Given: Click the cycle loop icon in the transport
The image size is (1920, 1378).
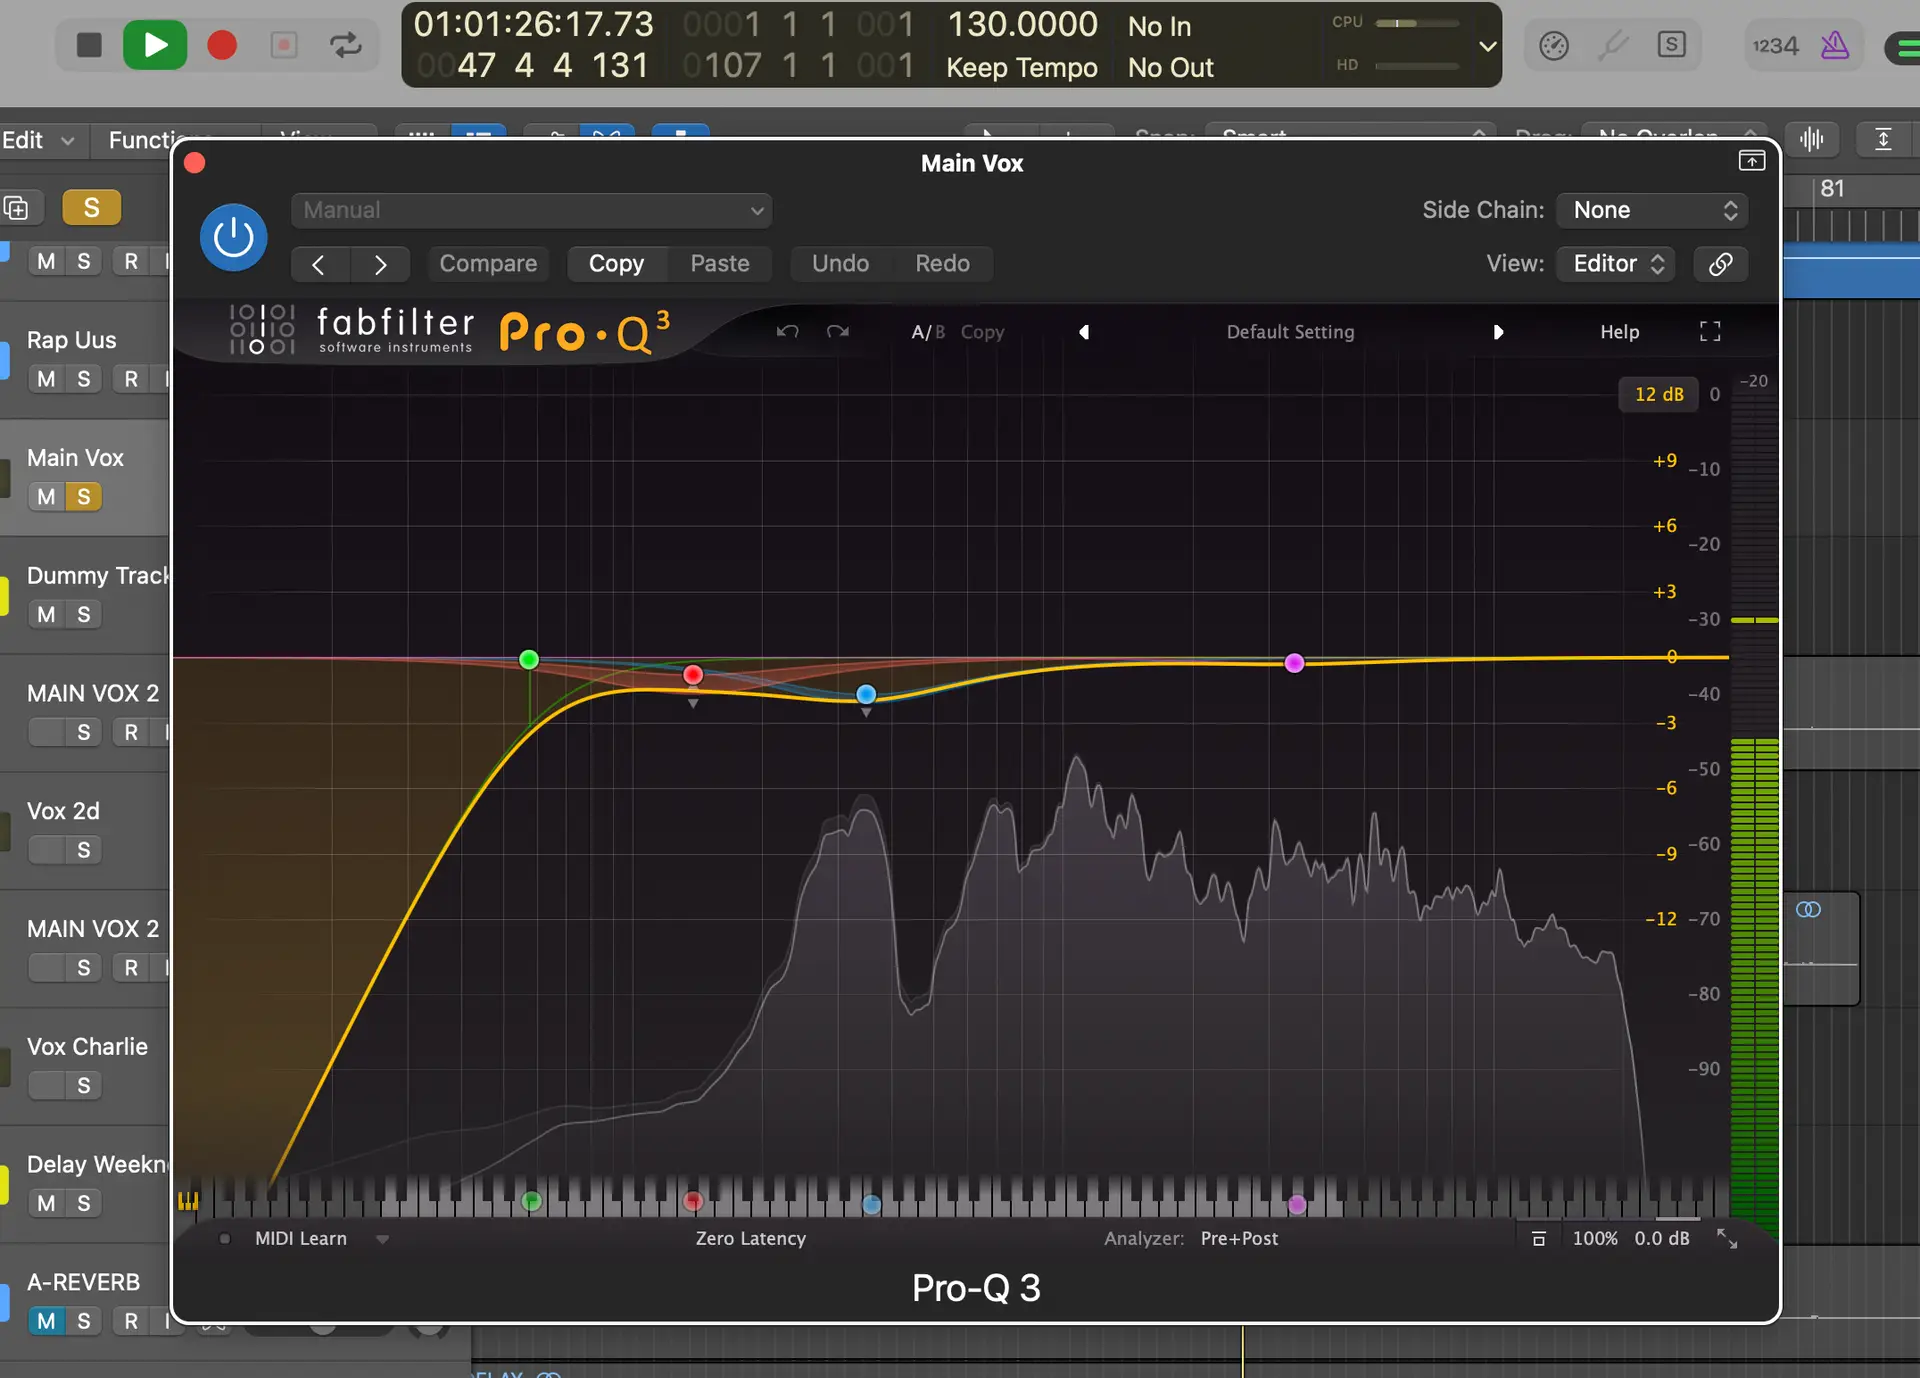Looking at the screenshot, I should 346,45.
